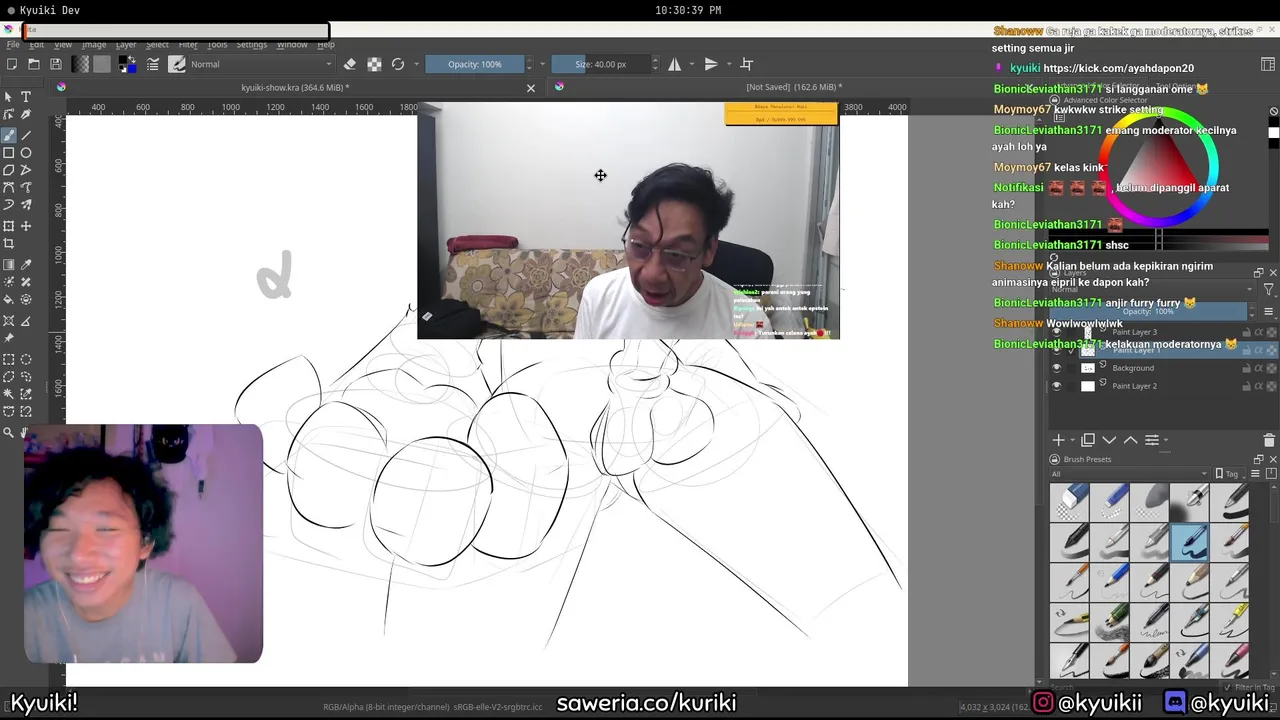The width and height of the screenshot is (1280, 720).
Task: Select the Reference Images pin tool
Action: click(x=9, y=339)
